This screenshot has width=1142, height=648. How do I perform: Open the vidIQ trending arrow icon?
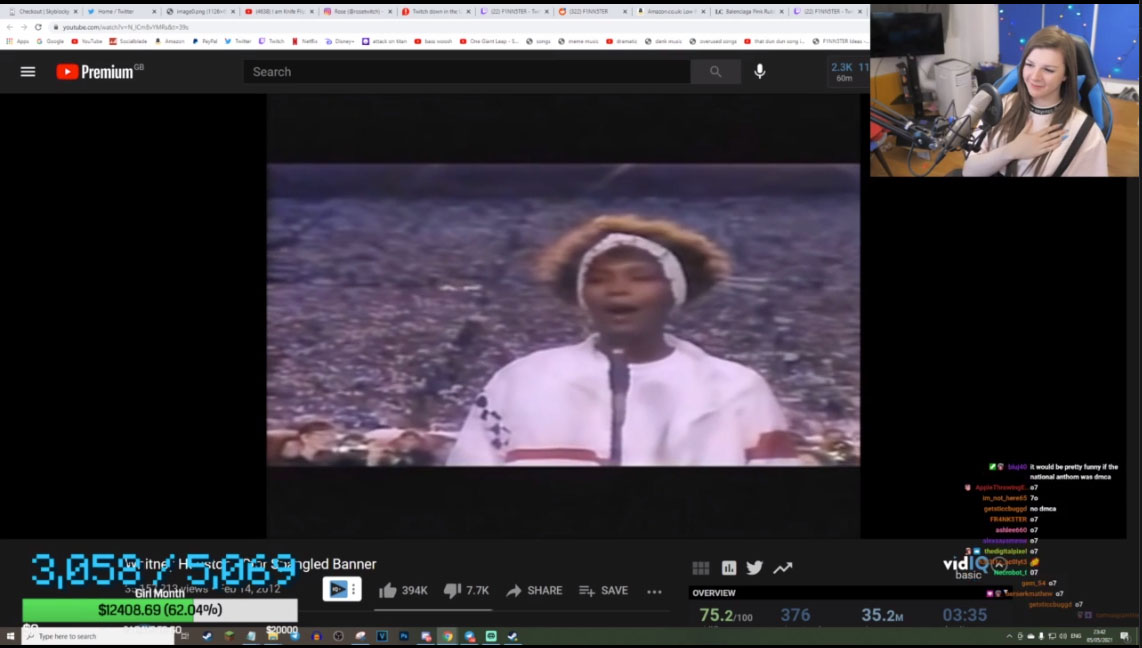coord(782,568)
